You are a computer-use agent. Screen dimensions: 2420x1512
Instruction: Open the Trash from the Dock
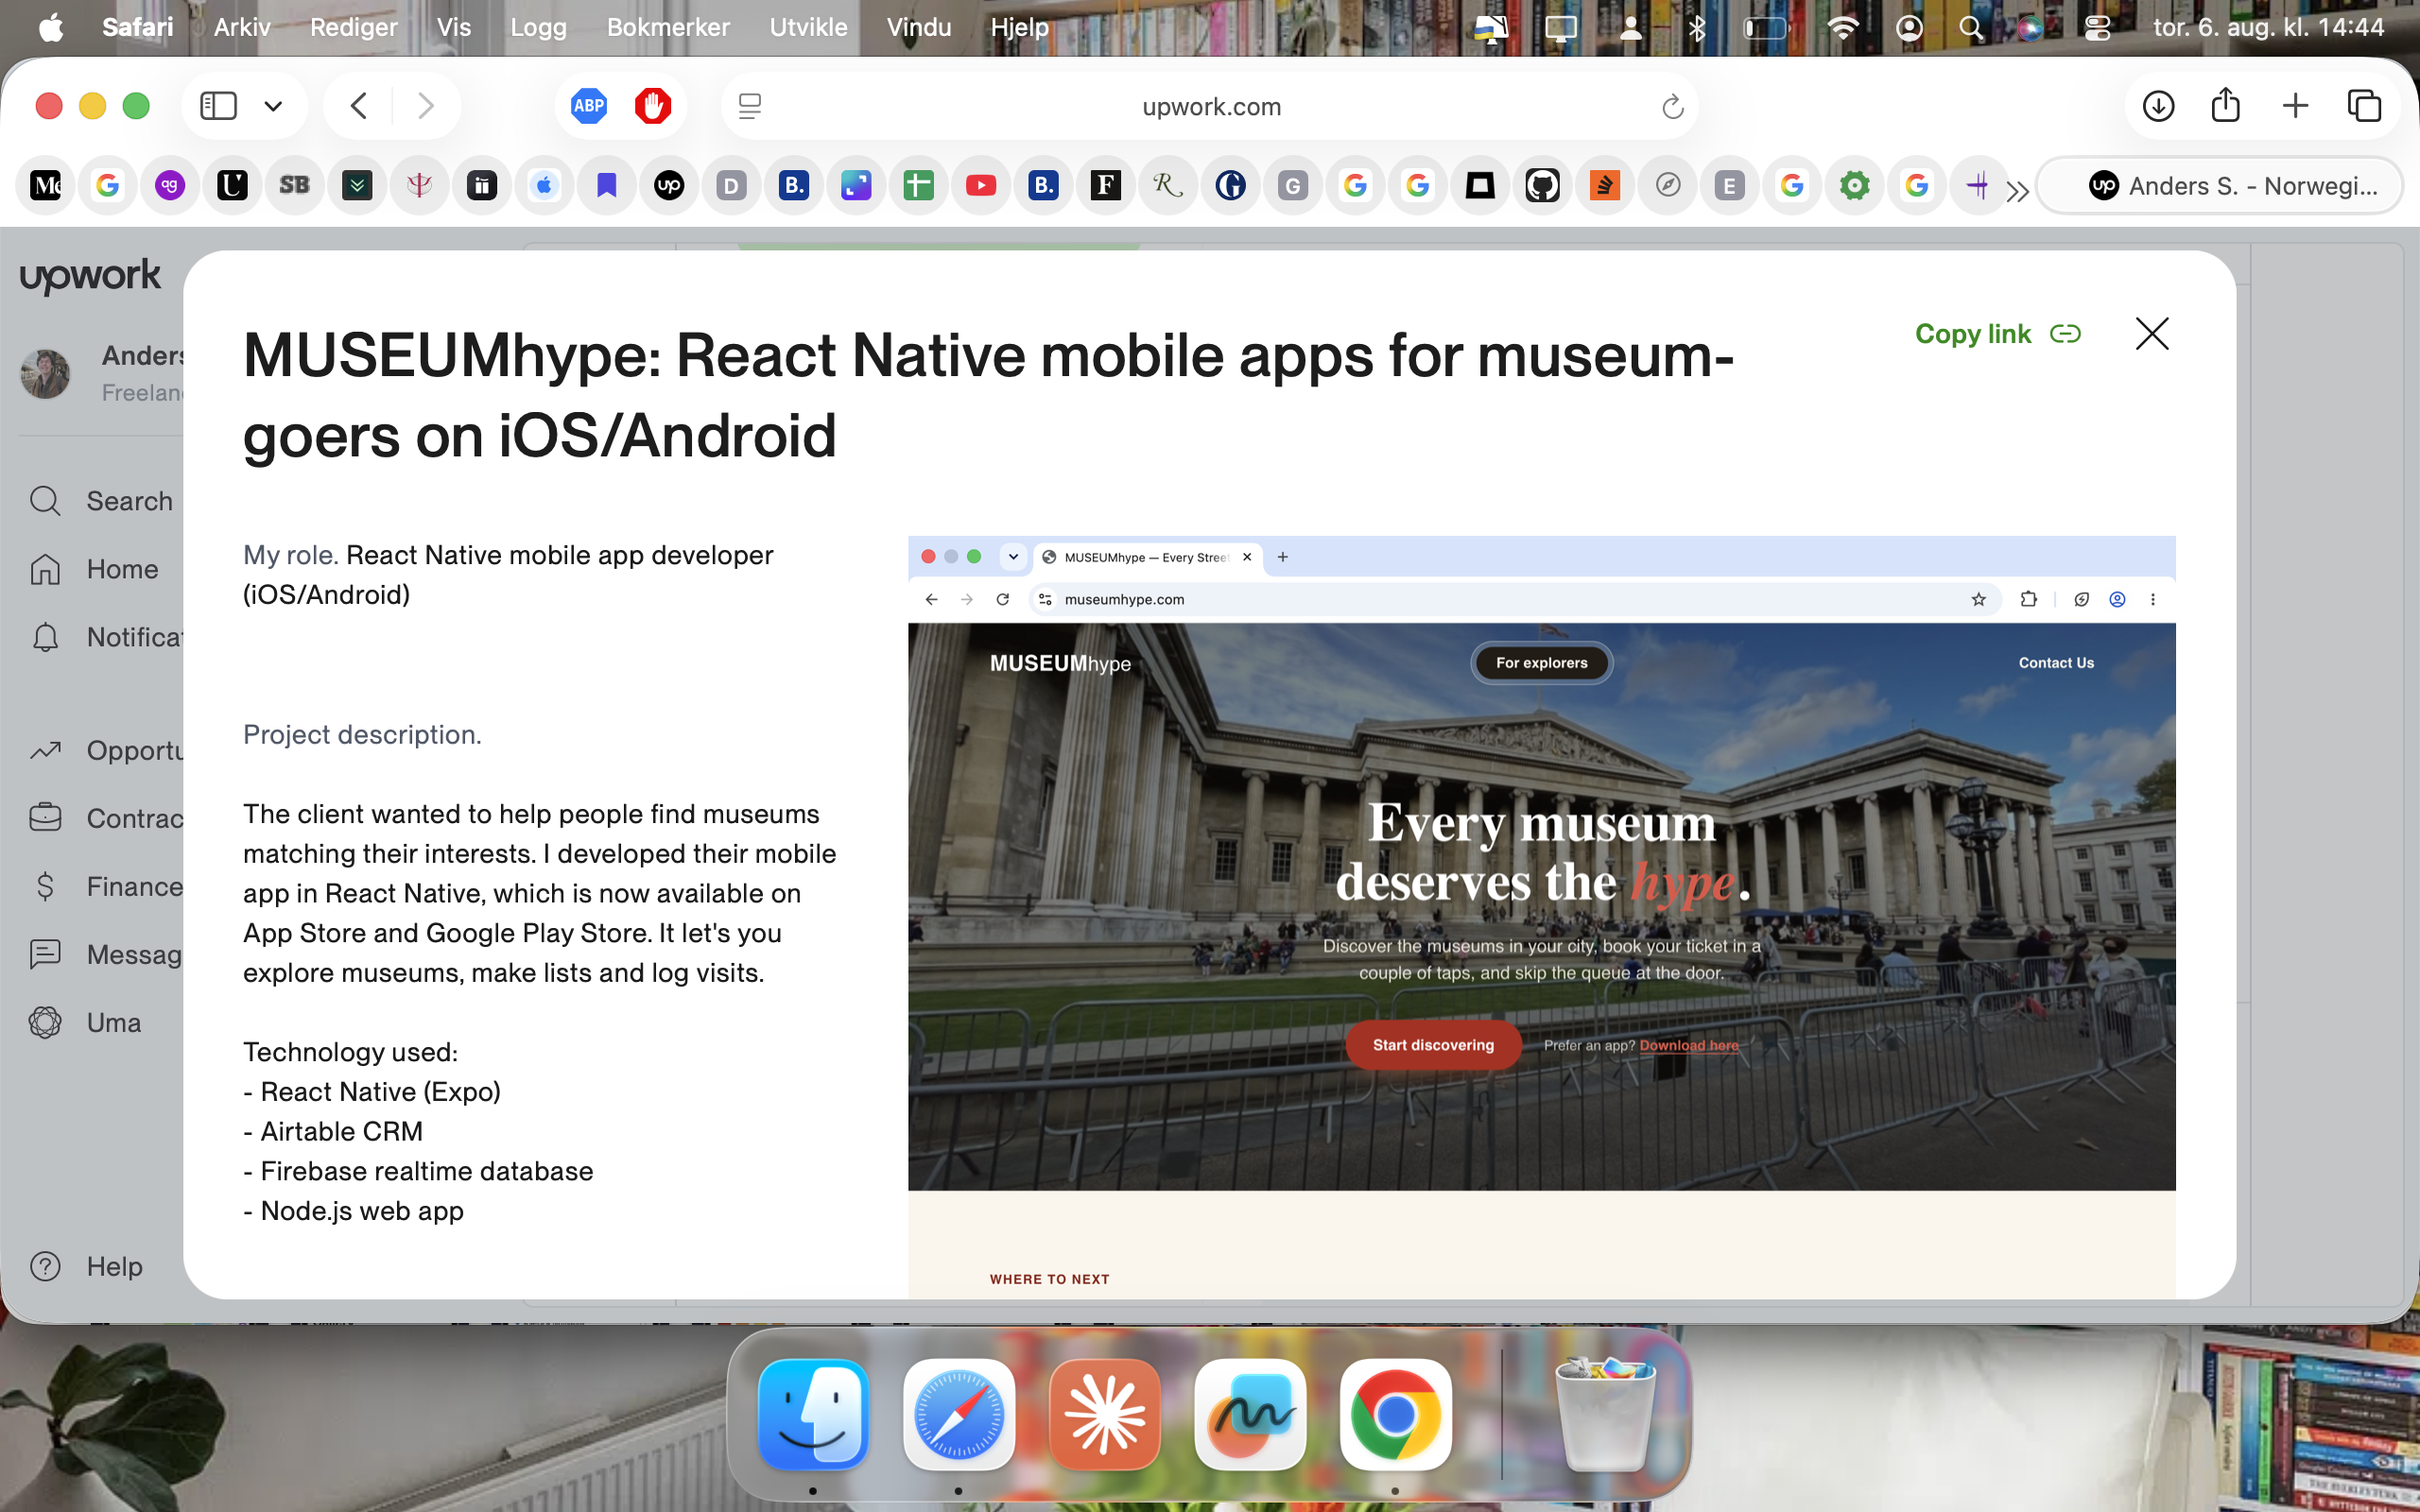1605,1414
